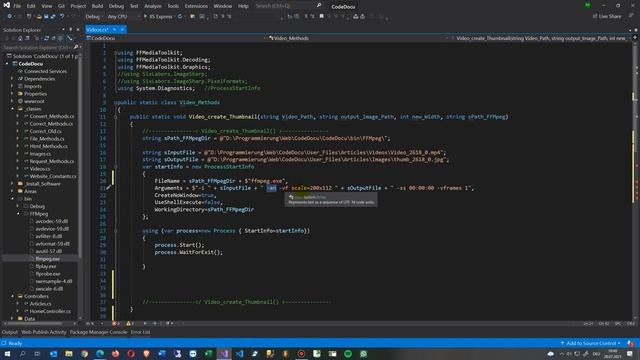This screenshot has width=640, height=360.
Task: Select the CodeDocu project node
Action: tap(30, 64)
